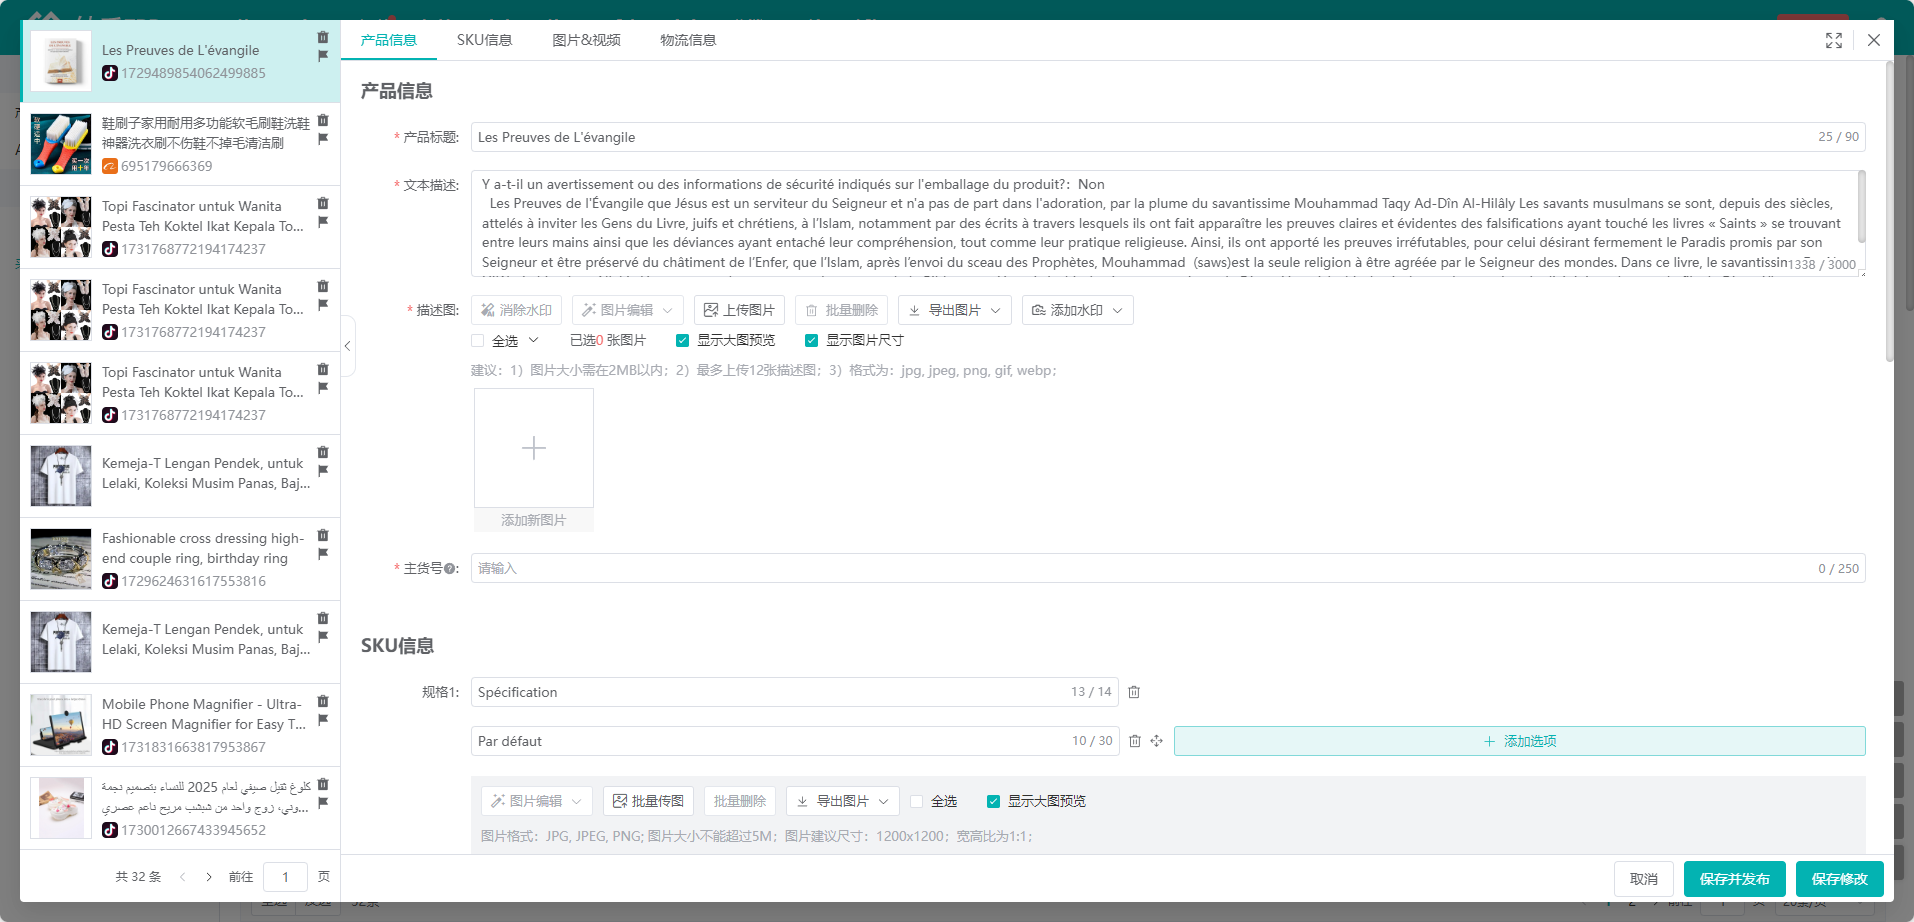Toggle the 显示图片尺寸 checkbox
Viewport: 1914px width, 922px height.
[811, 341]
